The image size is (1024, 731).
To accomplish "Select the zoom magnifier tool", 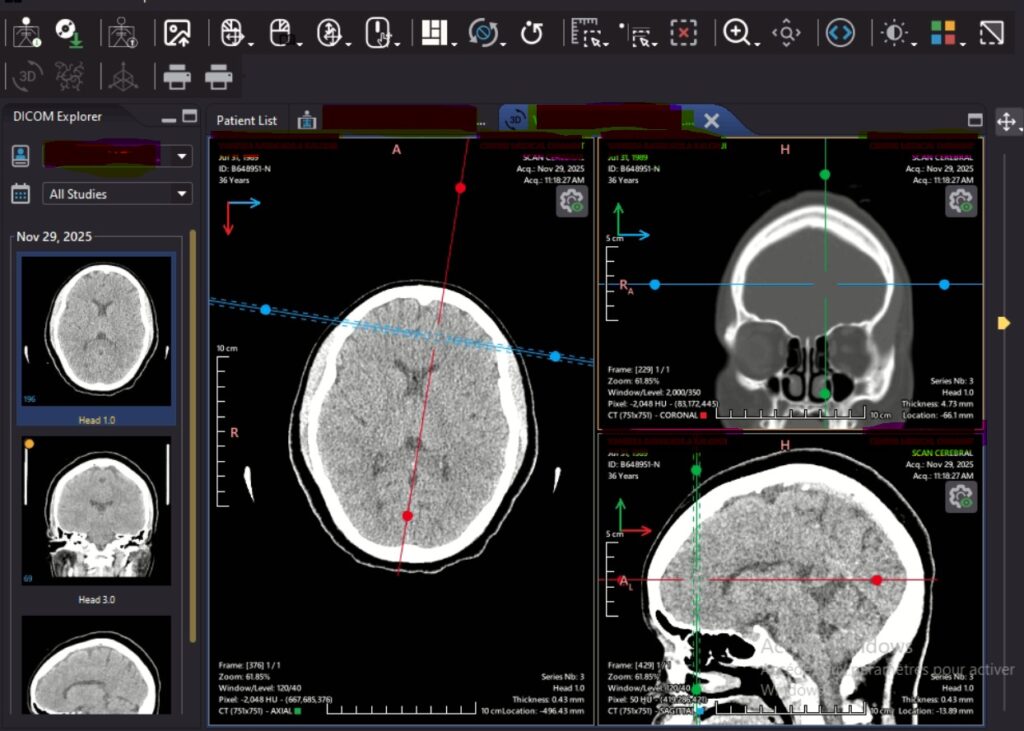I will click(737, 33).
